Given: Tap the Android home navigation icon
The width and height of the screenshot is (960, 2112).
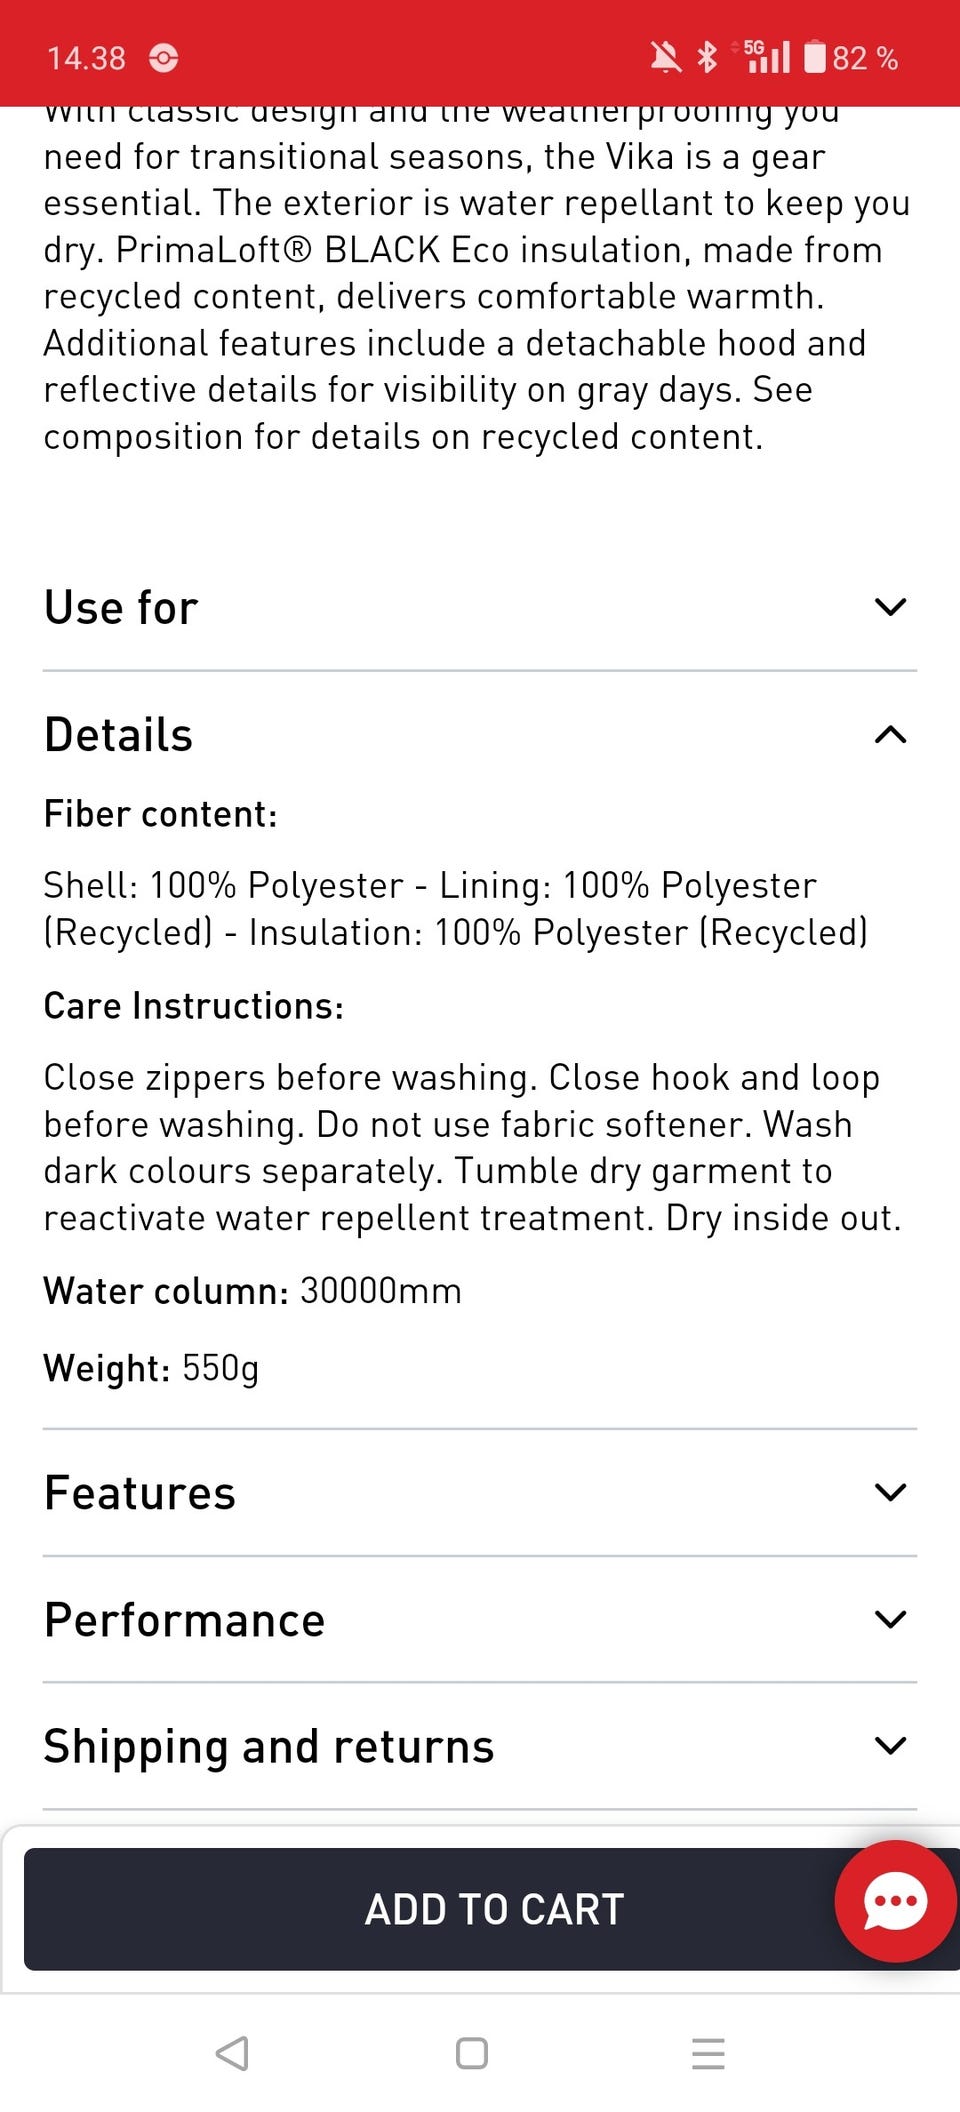Looking at the screenshot, I should [x=472, y=2053].
